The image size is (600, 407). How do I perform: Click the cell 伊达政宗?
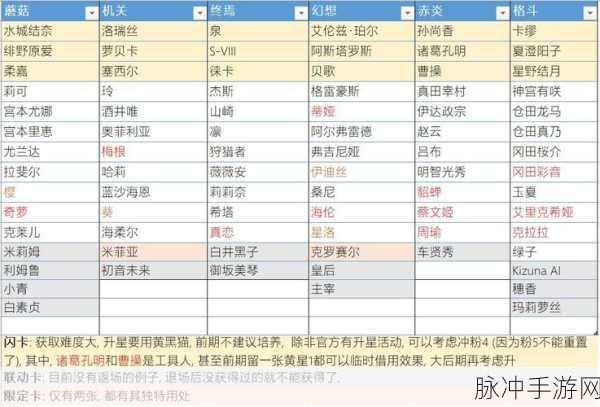point(463,112)
